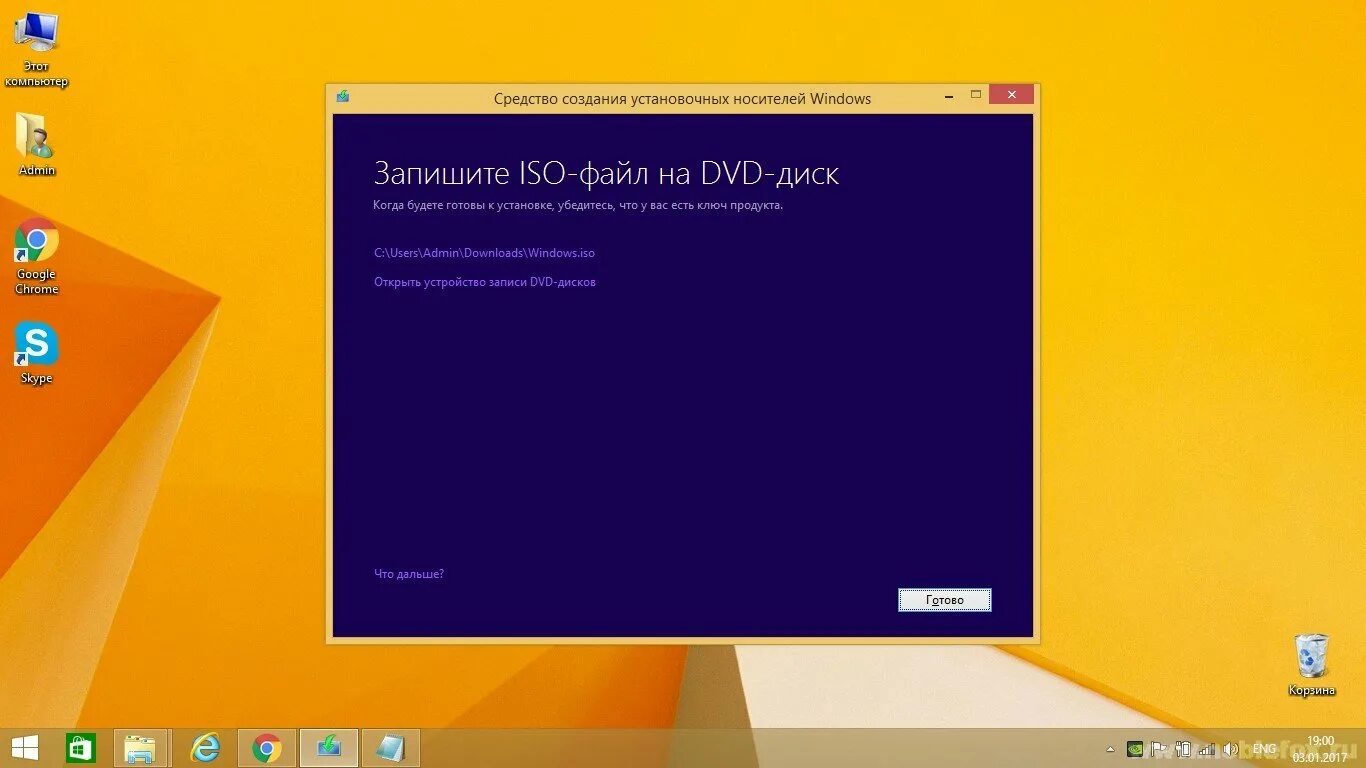Click text about ключ продукта

click(x=578, y=205)
